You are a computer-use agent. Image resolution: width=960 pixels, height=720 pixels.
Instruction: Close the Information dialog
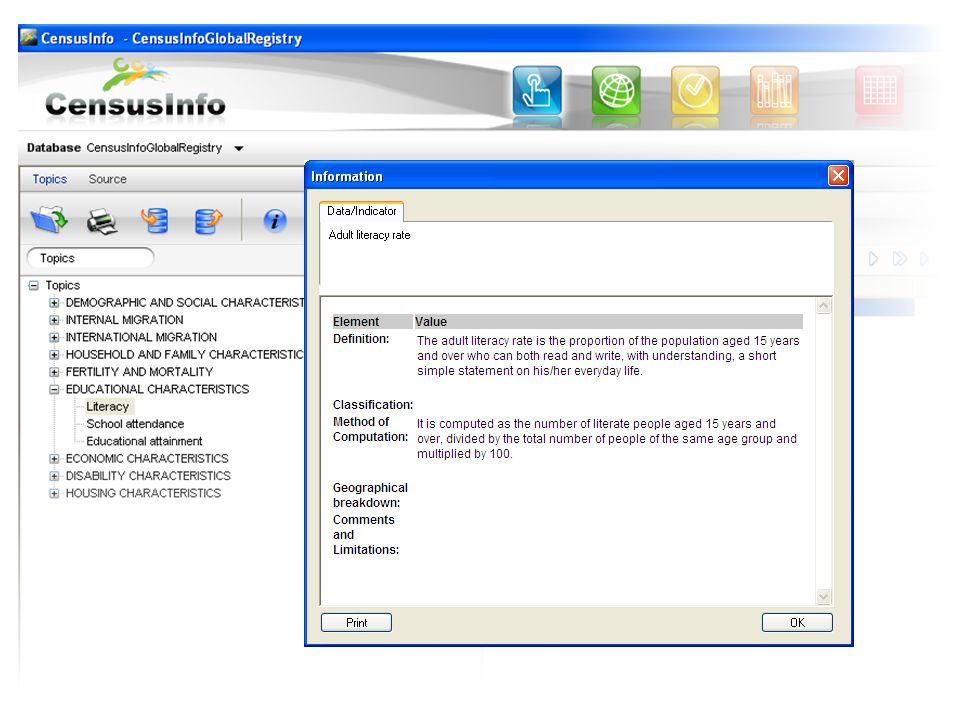click(838, 176)
